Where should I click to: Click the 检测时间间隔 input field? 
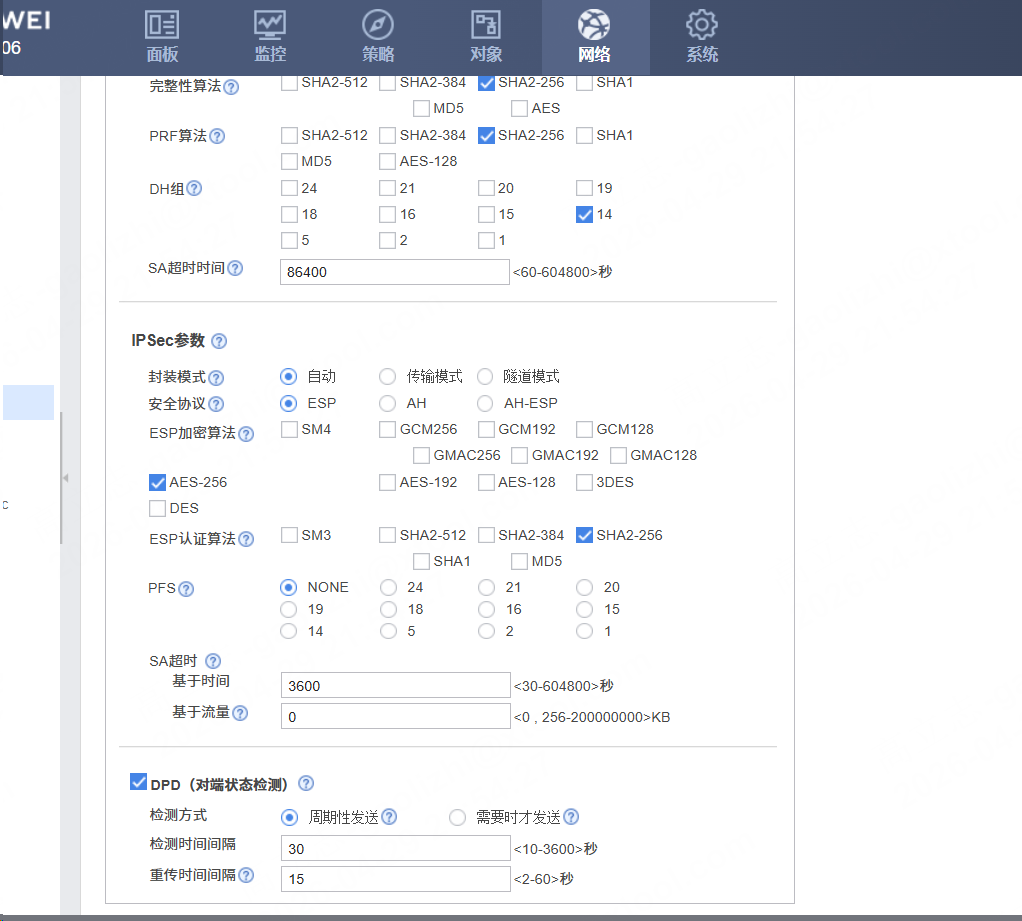click(395, 849)
